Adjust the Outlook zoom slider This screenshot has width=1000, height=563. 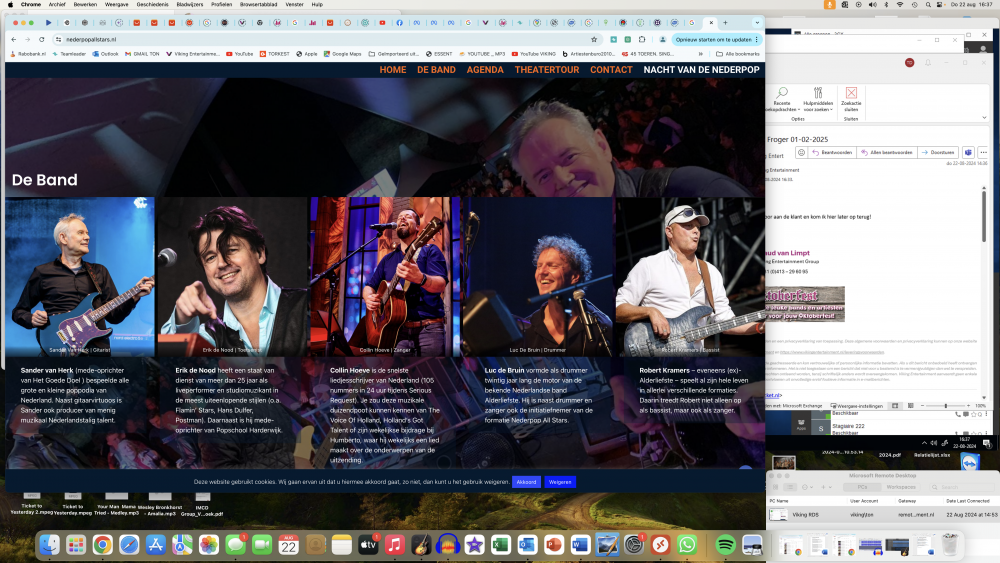(x=945, y=406)
